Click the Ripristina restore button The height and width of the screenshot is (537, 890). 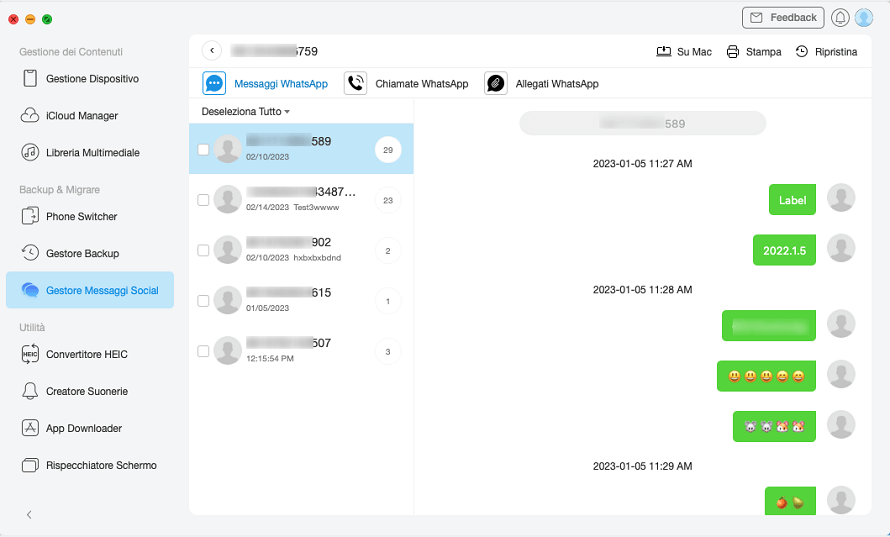click(826, 51)
